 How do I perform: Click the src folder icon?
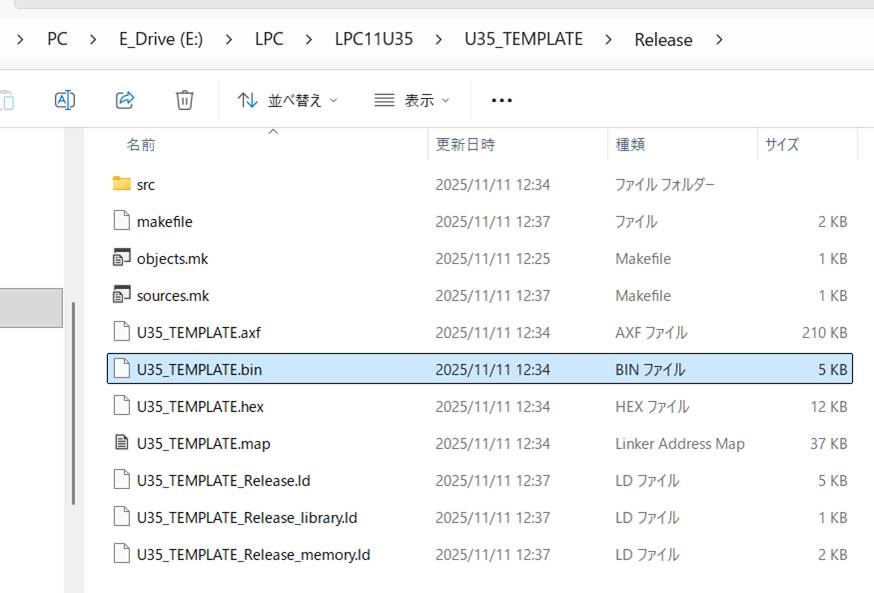pos(122,184)
